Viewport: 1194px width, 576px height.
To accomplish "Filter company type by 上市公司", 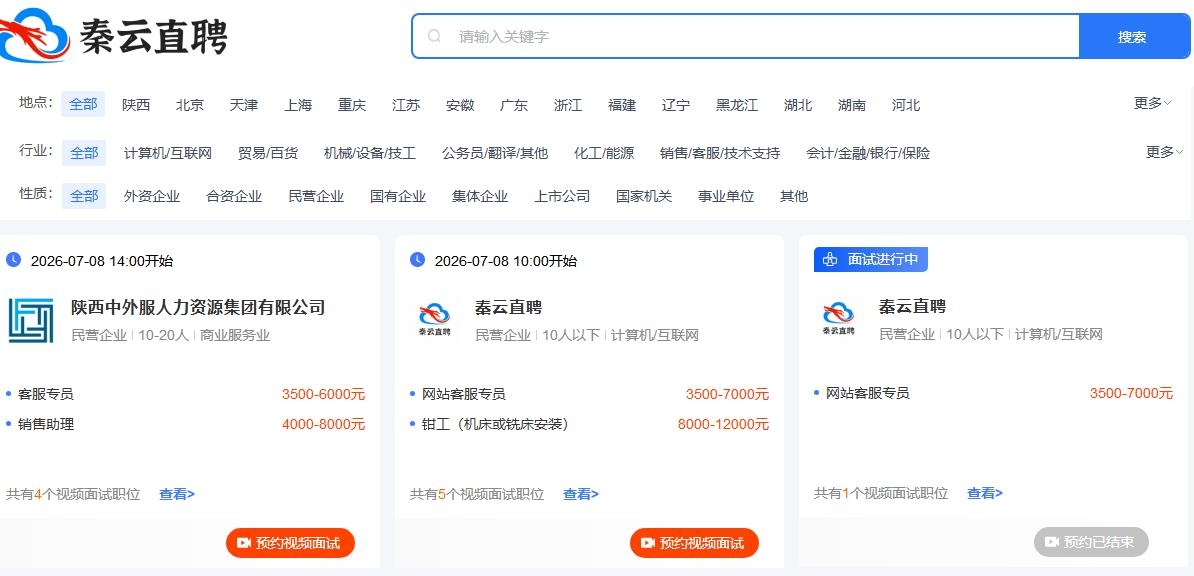I will tap(563, 196).
